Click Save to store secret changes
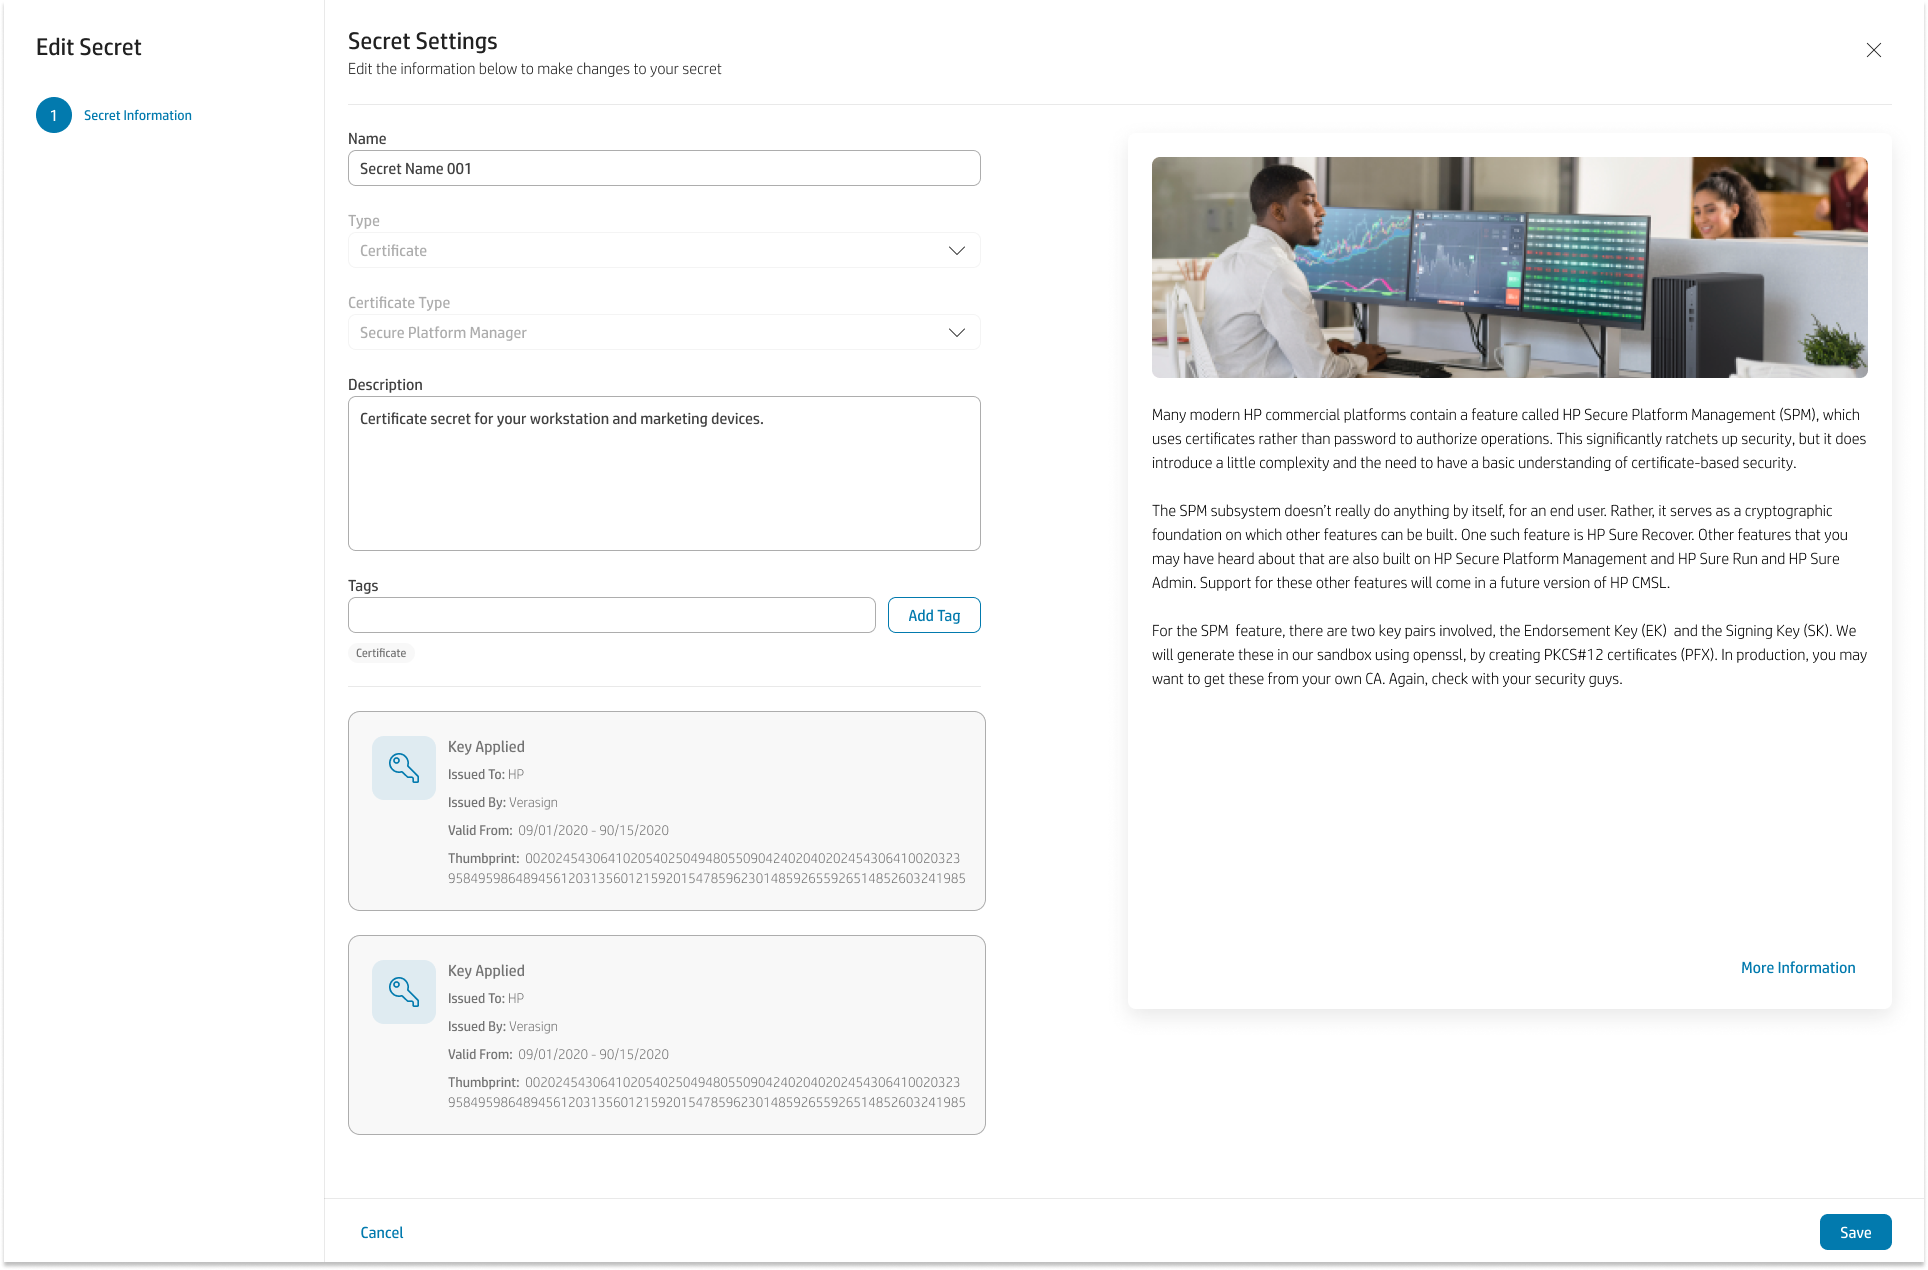Screen dimensions: 1928x1270 (1854, 1232)
